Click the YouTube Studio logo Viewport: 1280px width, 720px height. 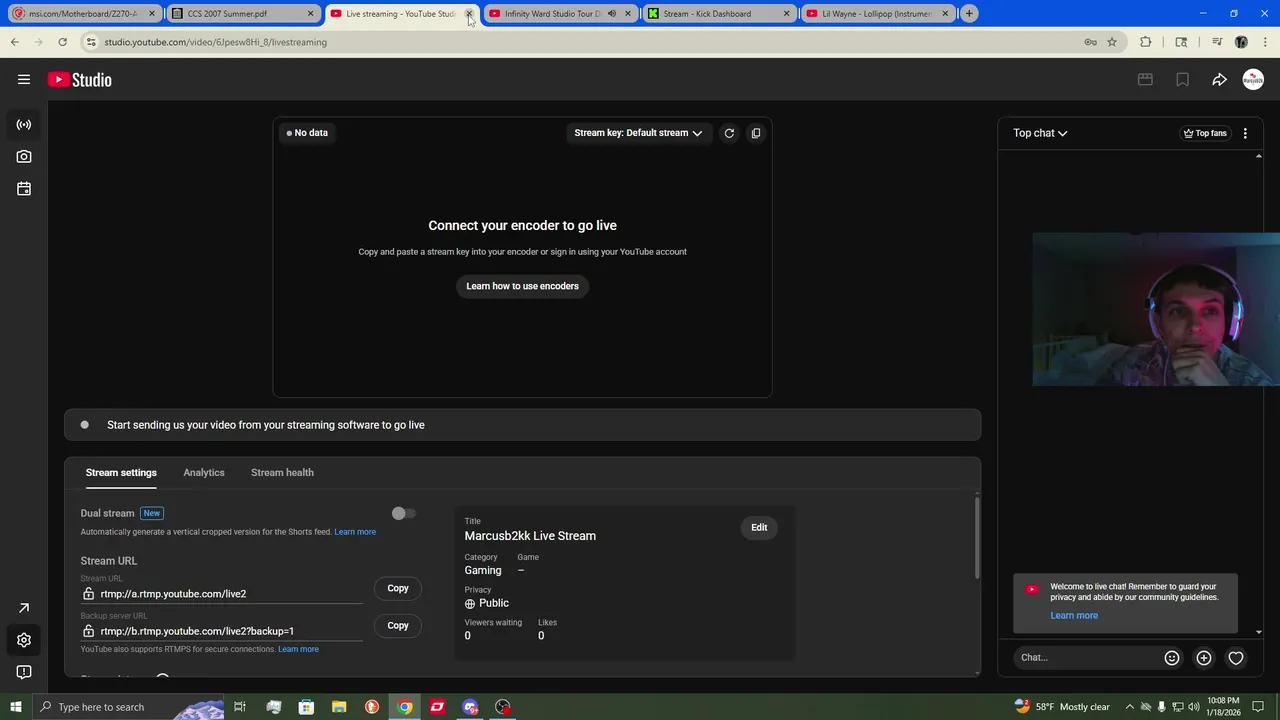point(80,80)
